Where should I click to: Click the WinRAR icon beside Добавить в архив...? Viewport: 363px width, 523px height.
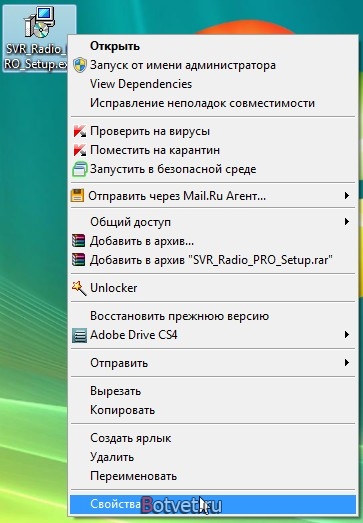79,241
